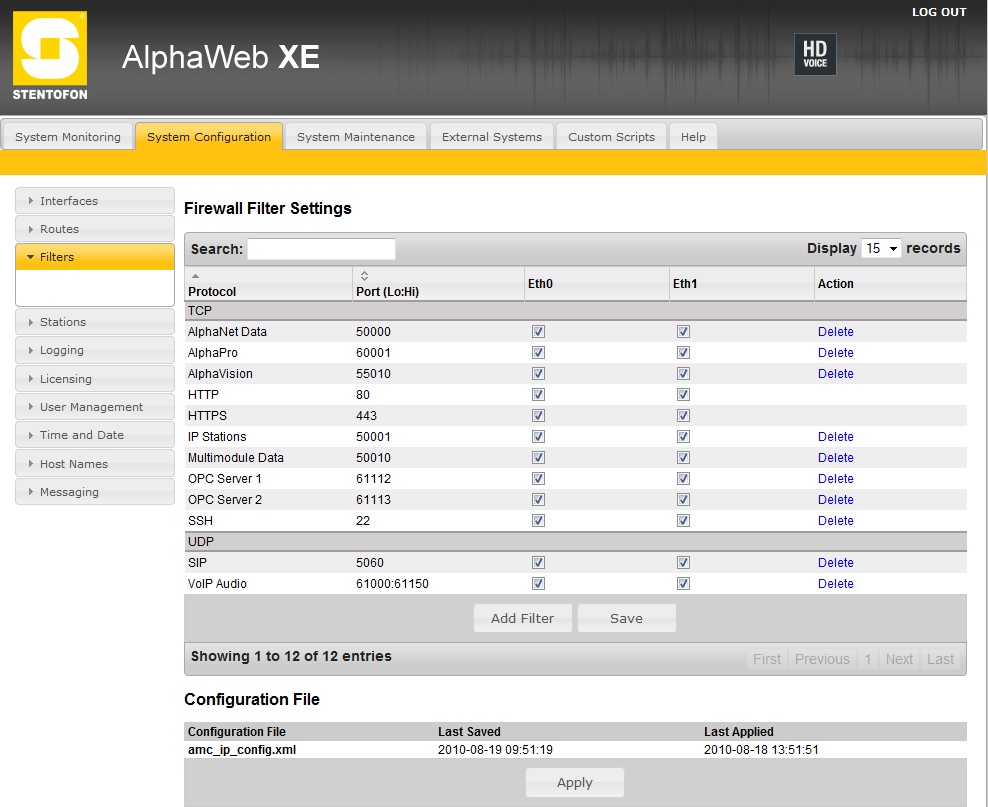Click the Apply configuration button

point(574,783)
